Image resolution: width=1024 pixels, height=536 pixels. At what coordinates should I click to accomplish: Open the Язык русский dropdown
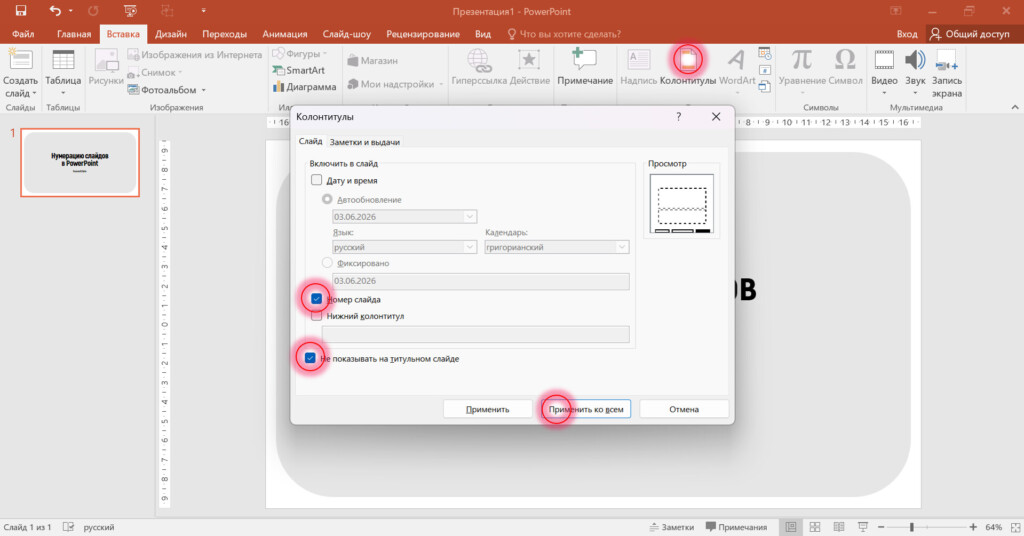tap(405, 247)
